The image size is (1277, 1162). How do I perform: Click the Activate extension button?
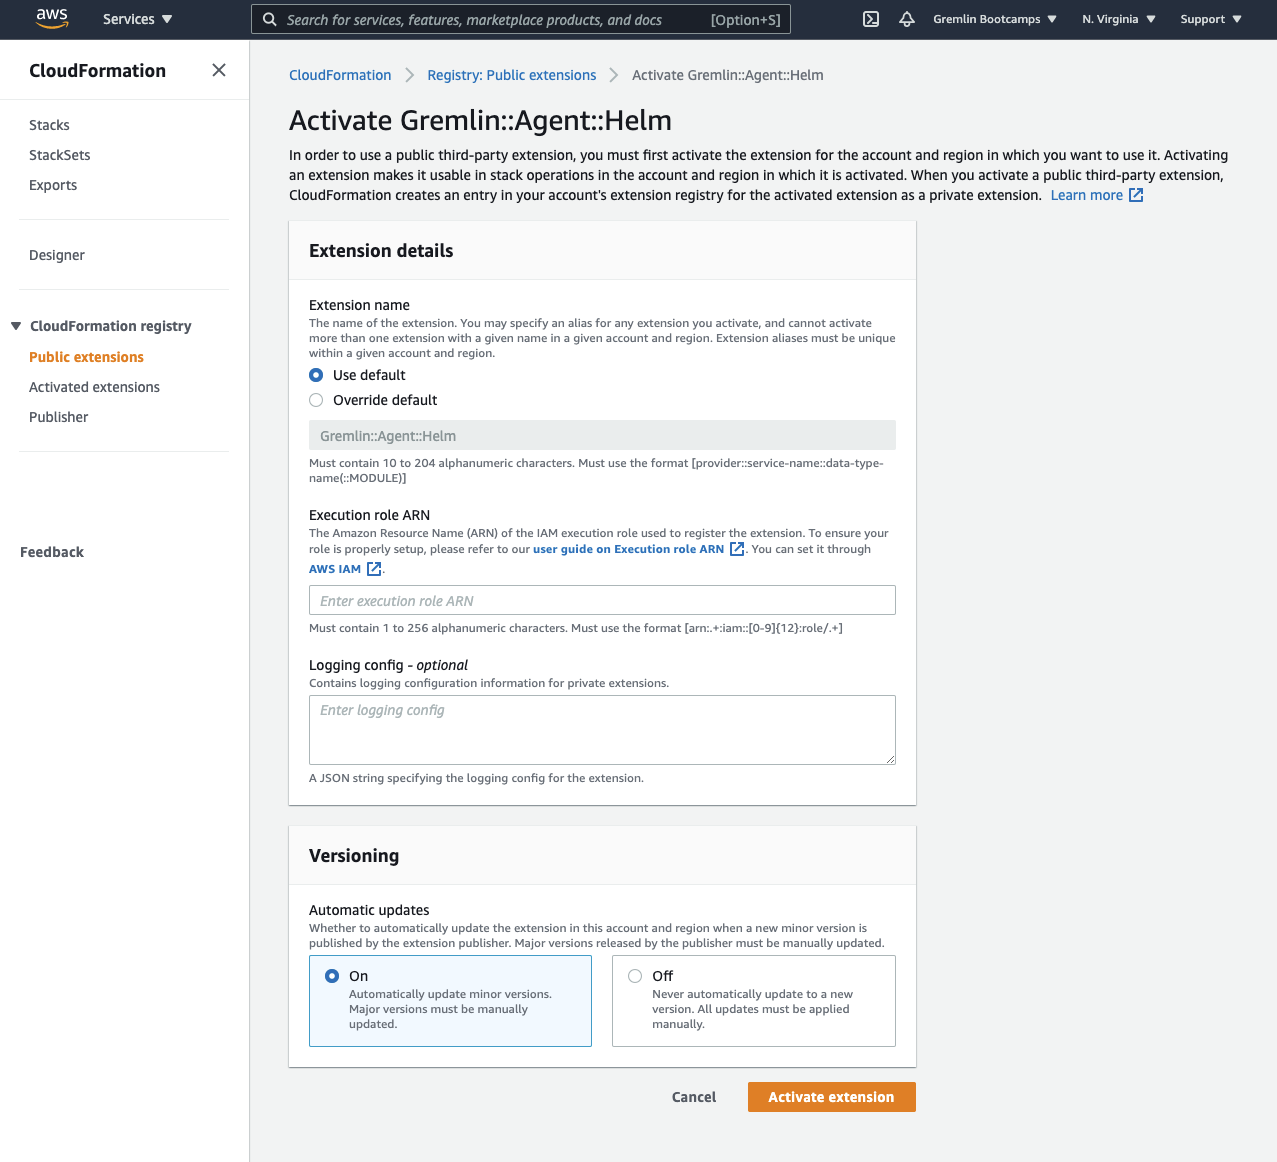pyautogui.click(x=831, y=1097)
